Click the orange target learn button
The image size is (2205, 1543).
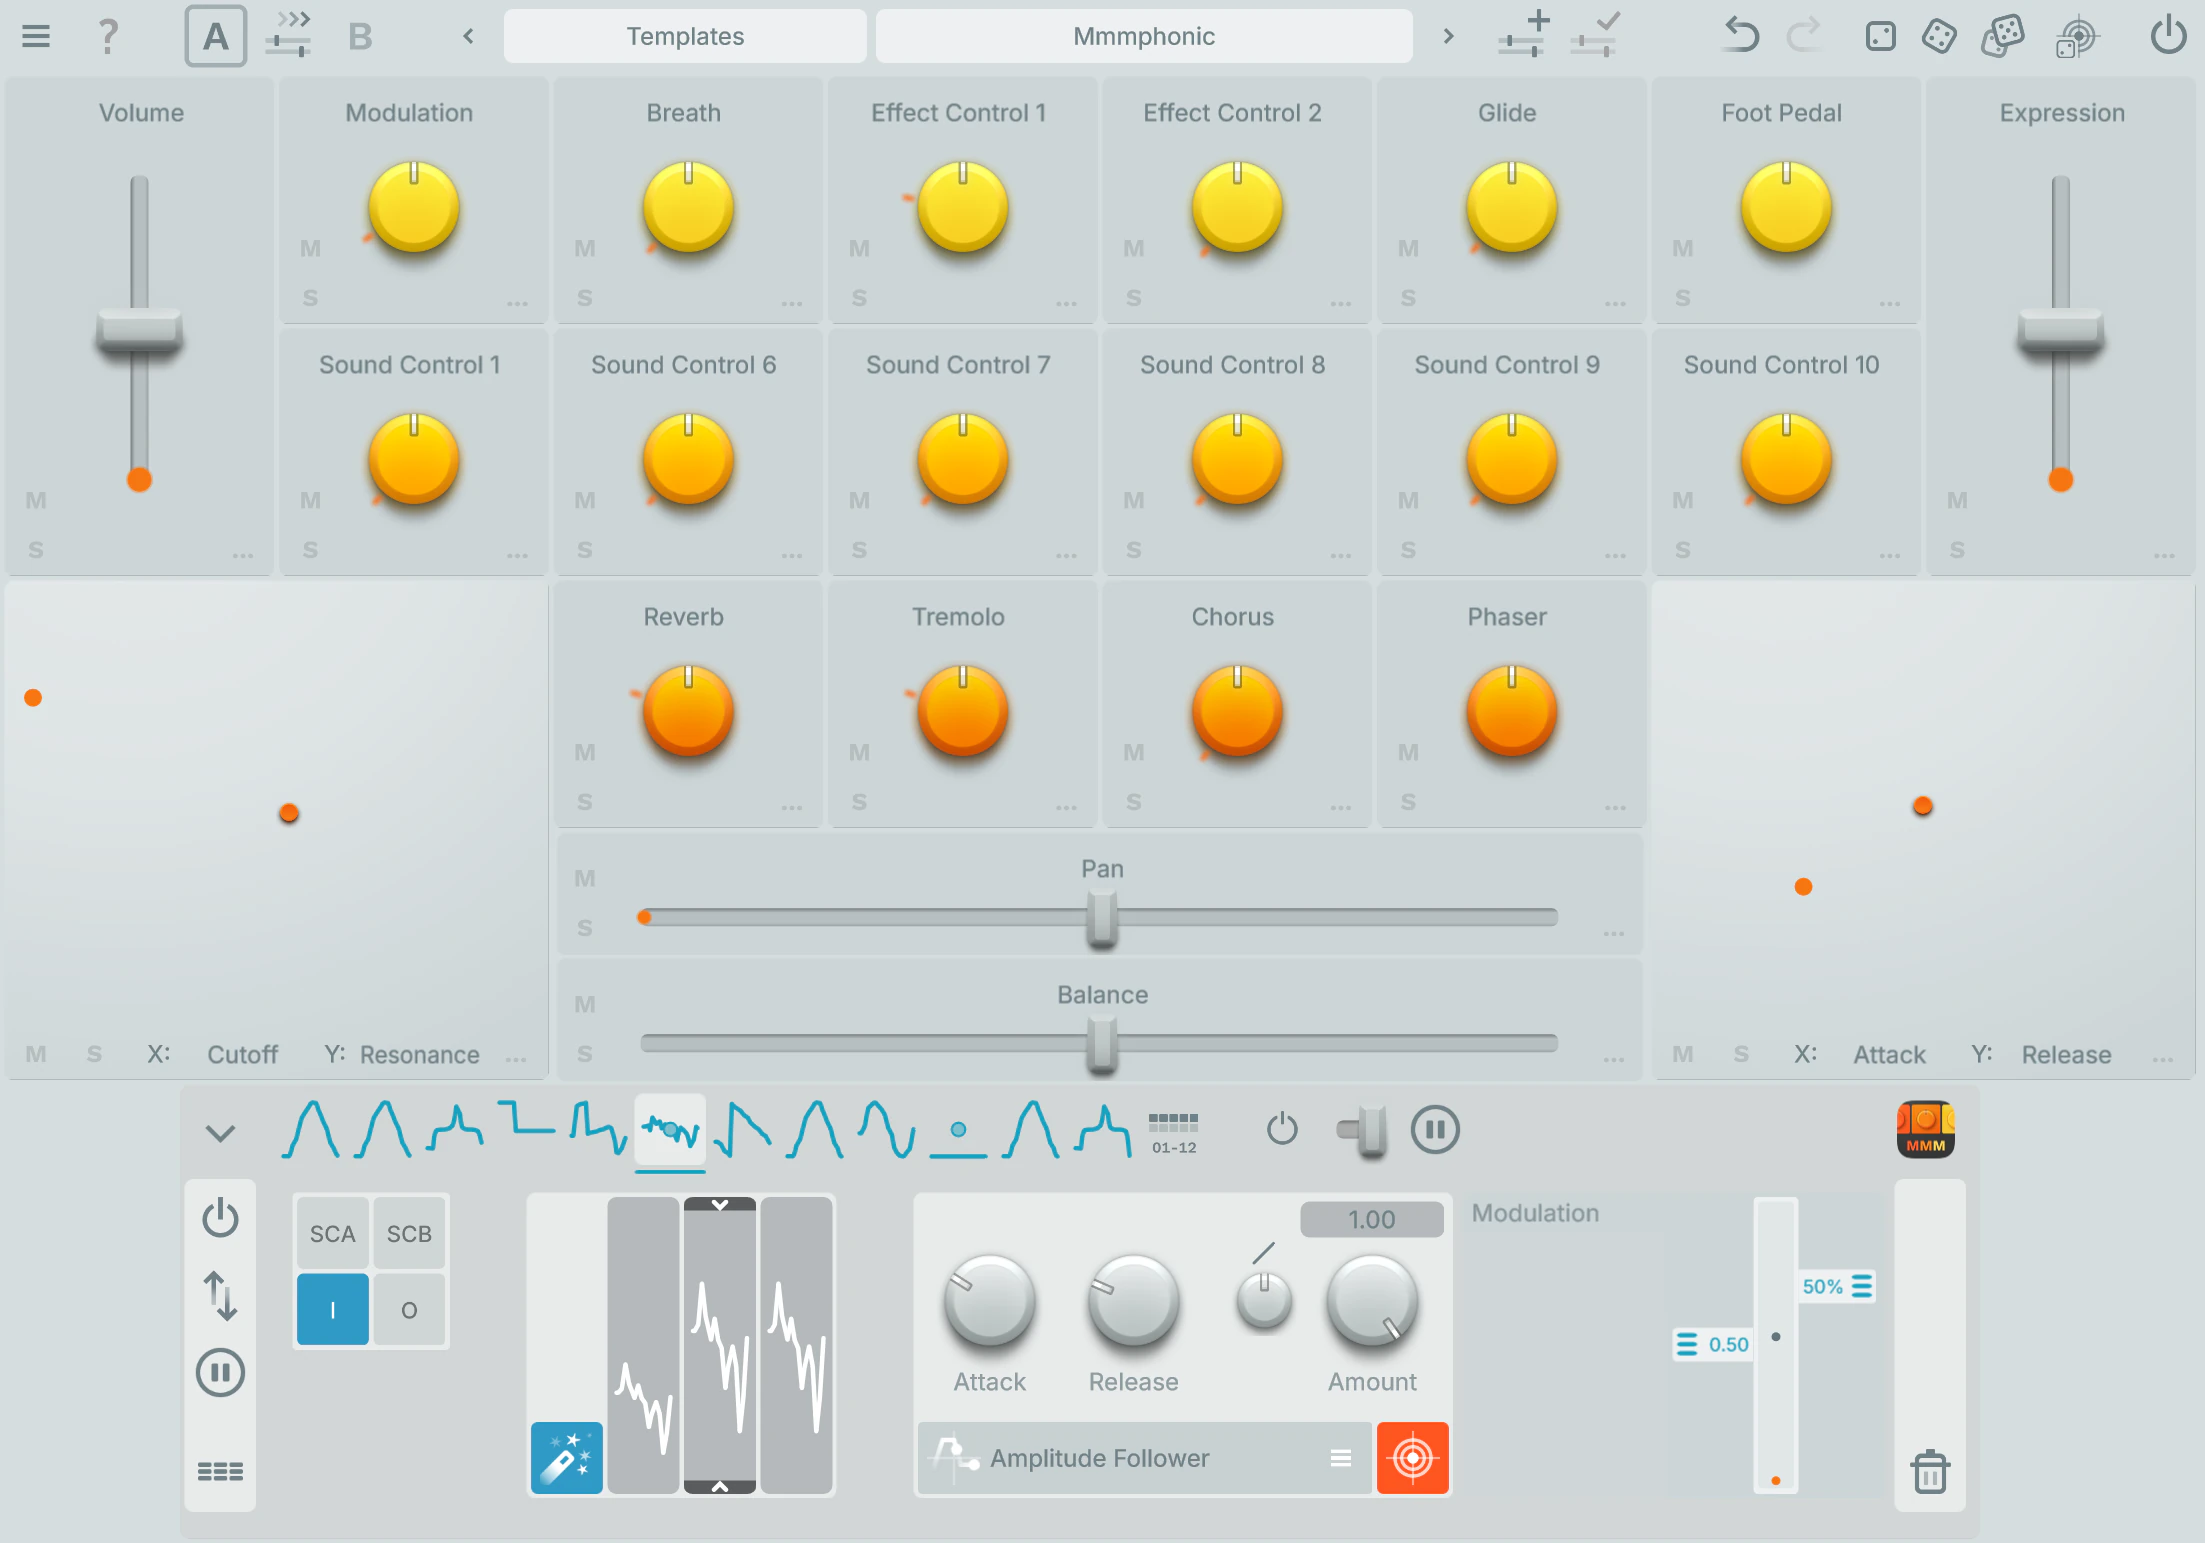point(1412,1458)
